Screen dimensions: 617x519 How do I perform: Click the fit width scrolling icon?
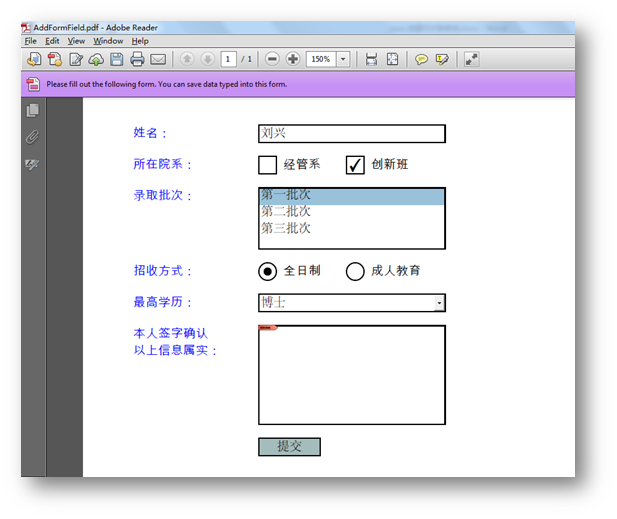371,59
